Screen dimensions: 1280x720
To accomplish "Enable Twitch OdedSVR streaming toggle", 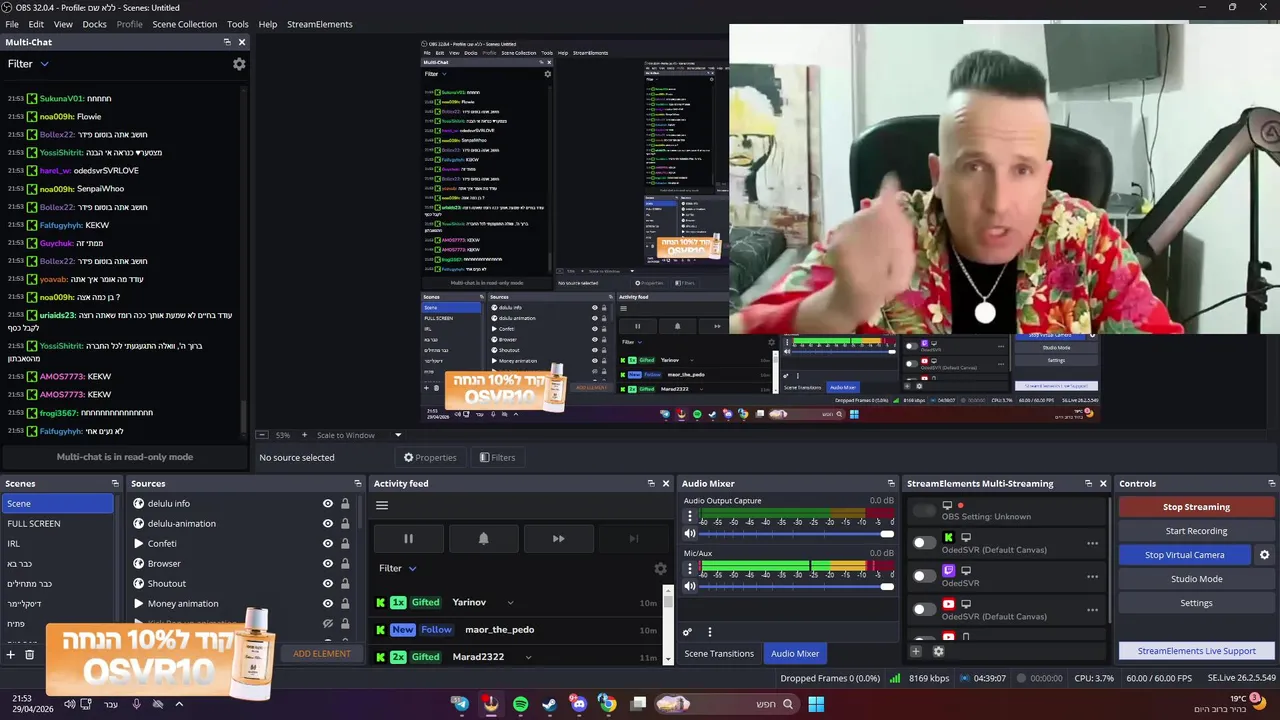I will 924,576.
